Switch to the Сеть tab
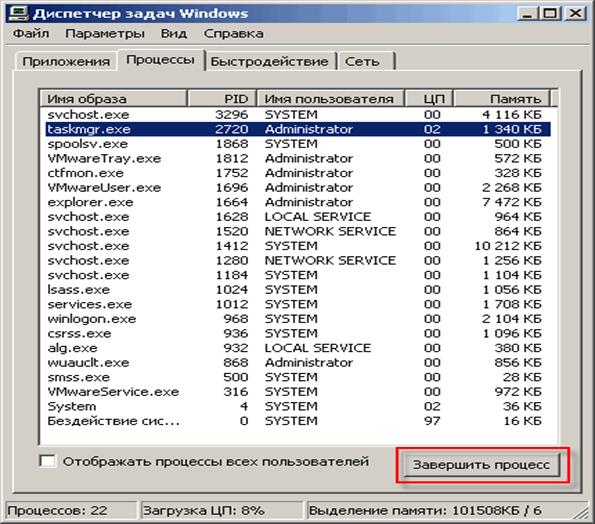Image resolution: width=595 pixels, height=524 pixels. [362, 61]
